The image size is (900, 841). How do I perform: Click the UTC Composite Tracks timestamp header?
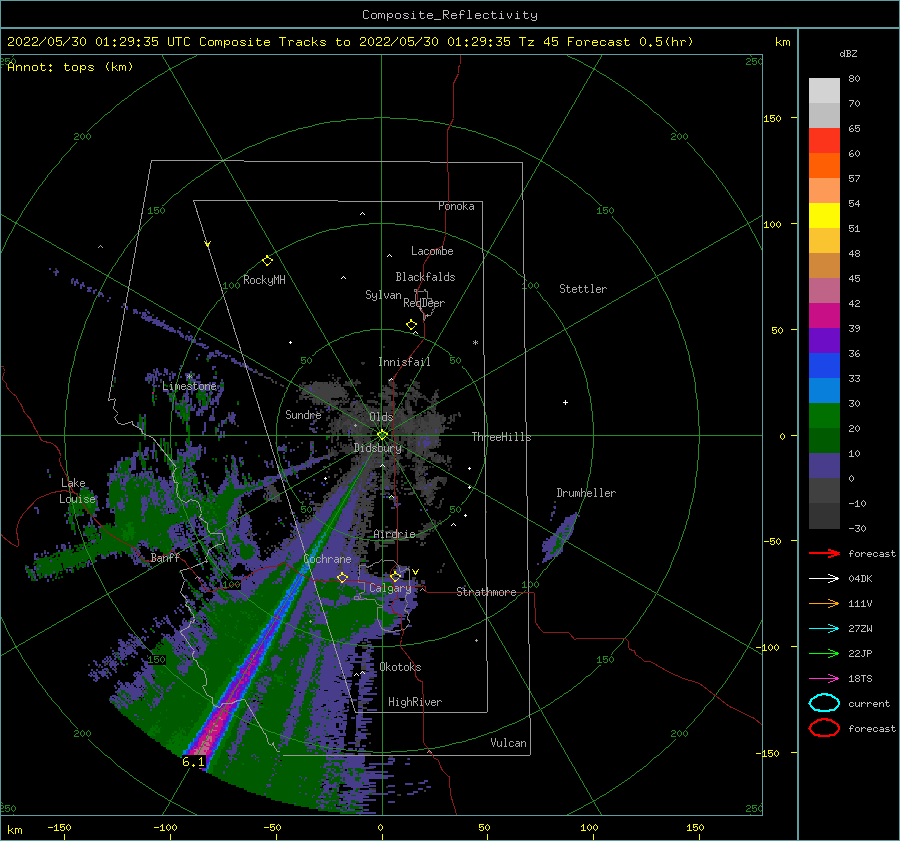[350, 42]
